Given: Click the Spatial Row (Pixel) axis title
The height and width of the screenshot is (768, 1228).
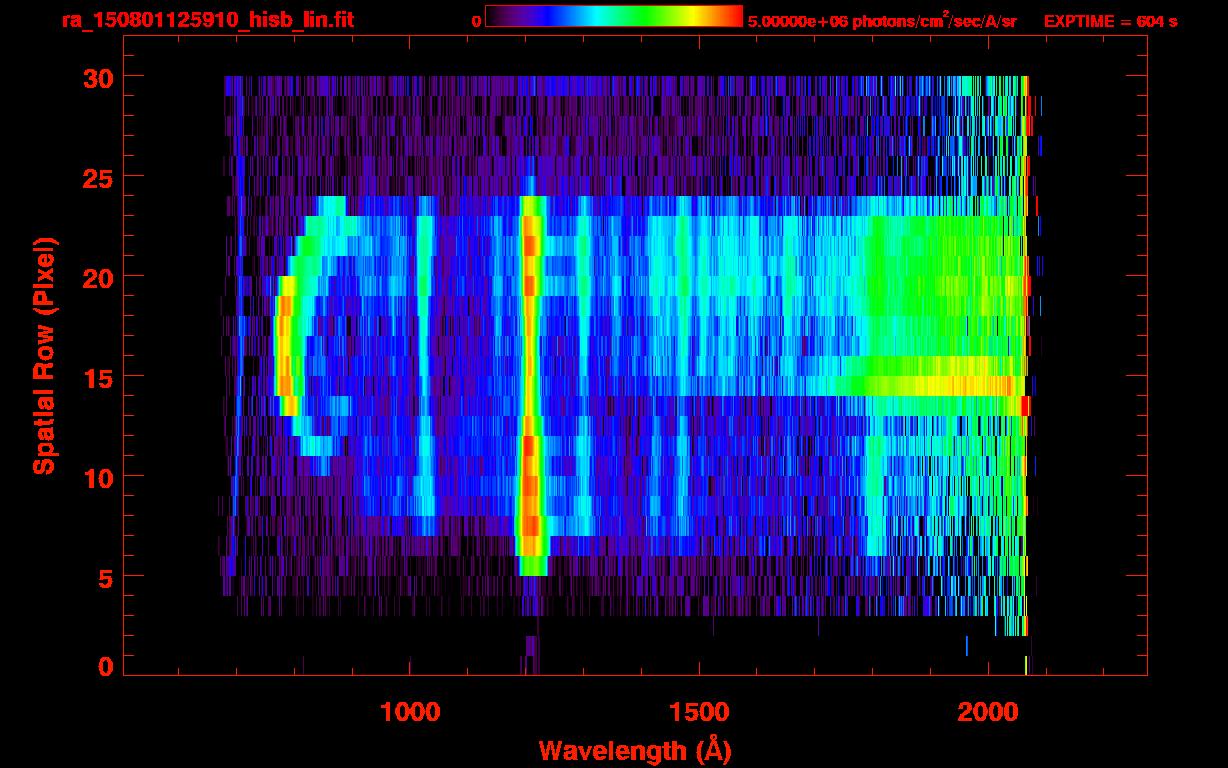Looking at the screenshot, I should coord(43,356).
